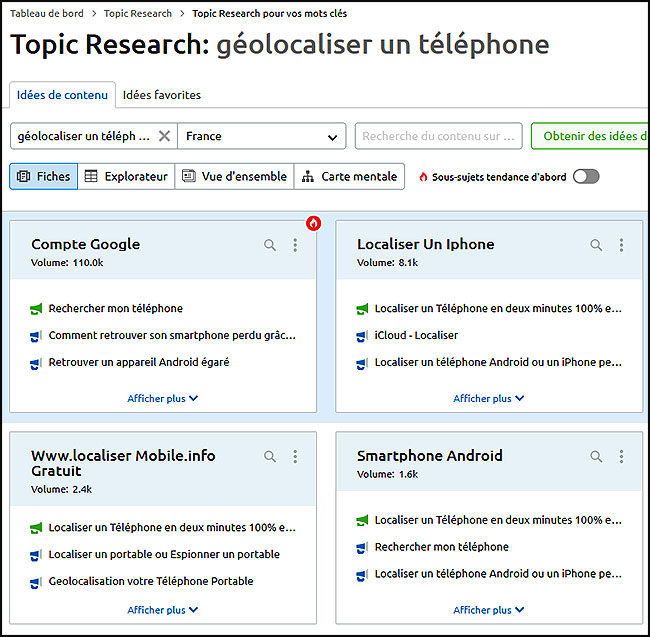Select the Vue d'ensemble view
This screenshot has width=650, height=637.
234,177
